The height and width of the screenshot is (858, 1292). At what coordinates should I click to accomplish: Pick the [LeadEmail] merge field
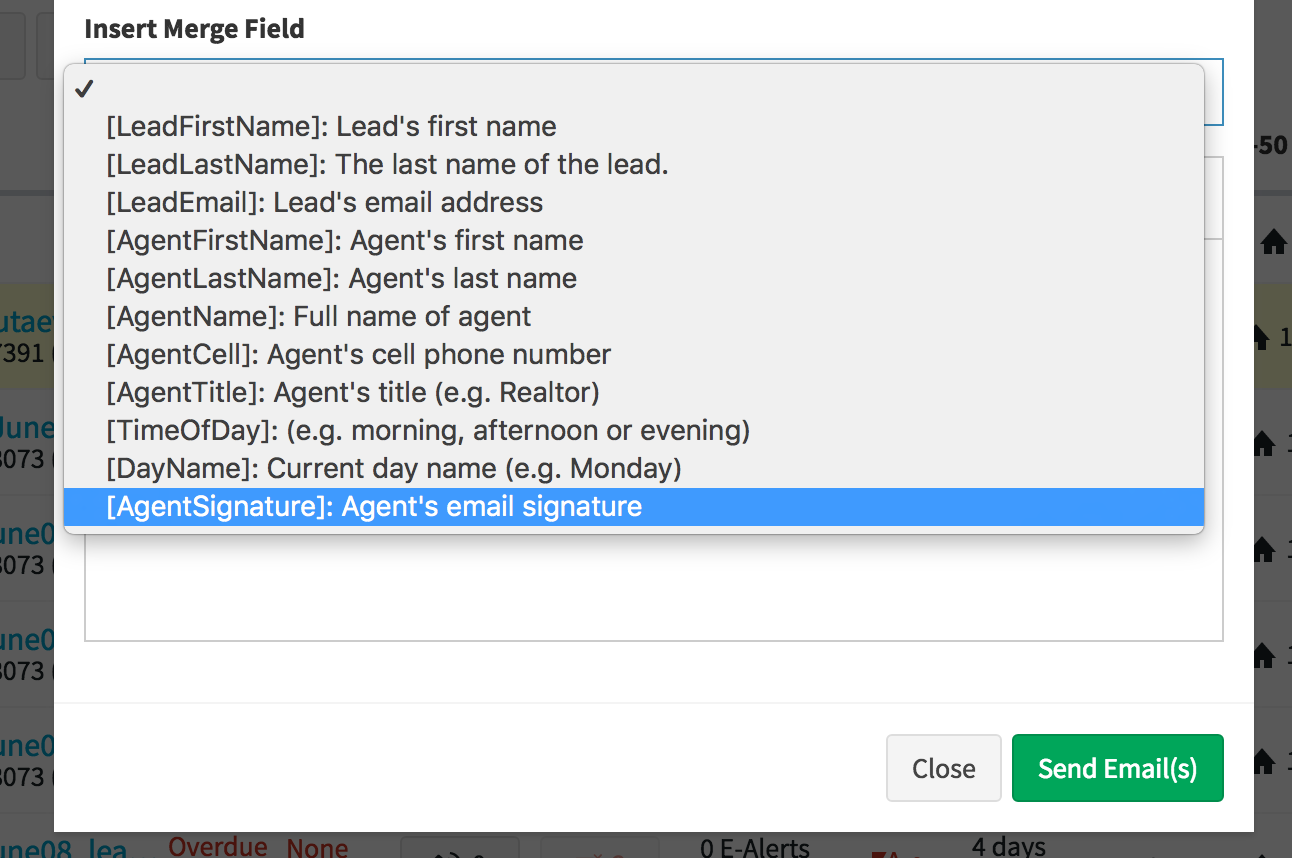point(324,203)
